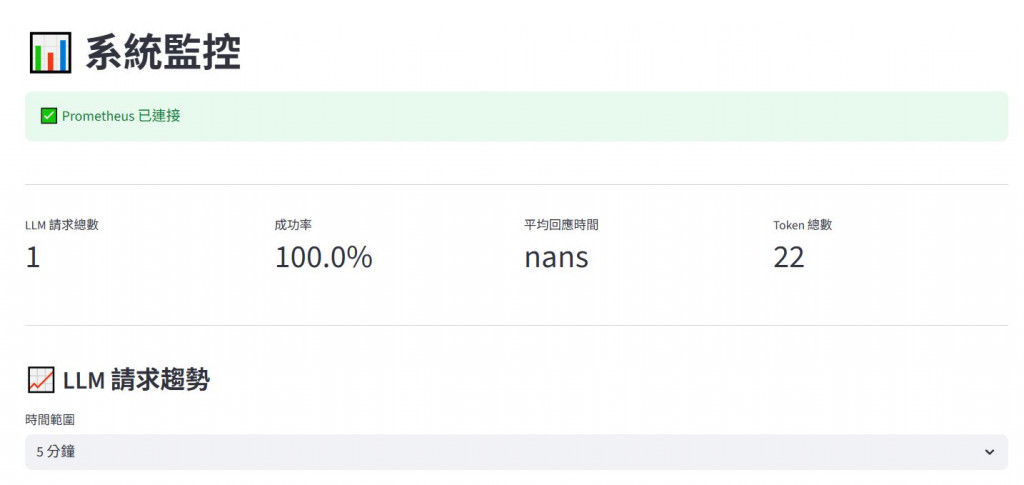Click the Prometheus 已連接 status text
1024x485 pixels.
tap(121, 116)
